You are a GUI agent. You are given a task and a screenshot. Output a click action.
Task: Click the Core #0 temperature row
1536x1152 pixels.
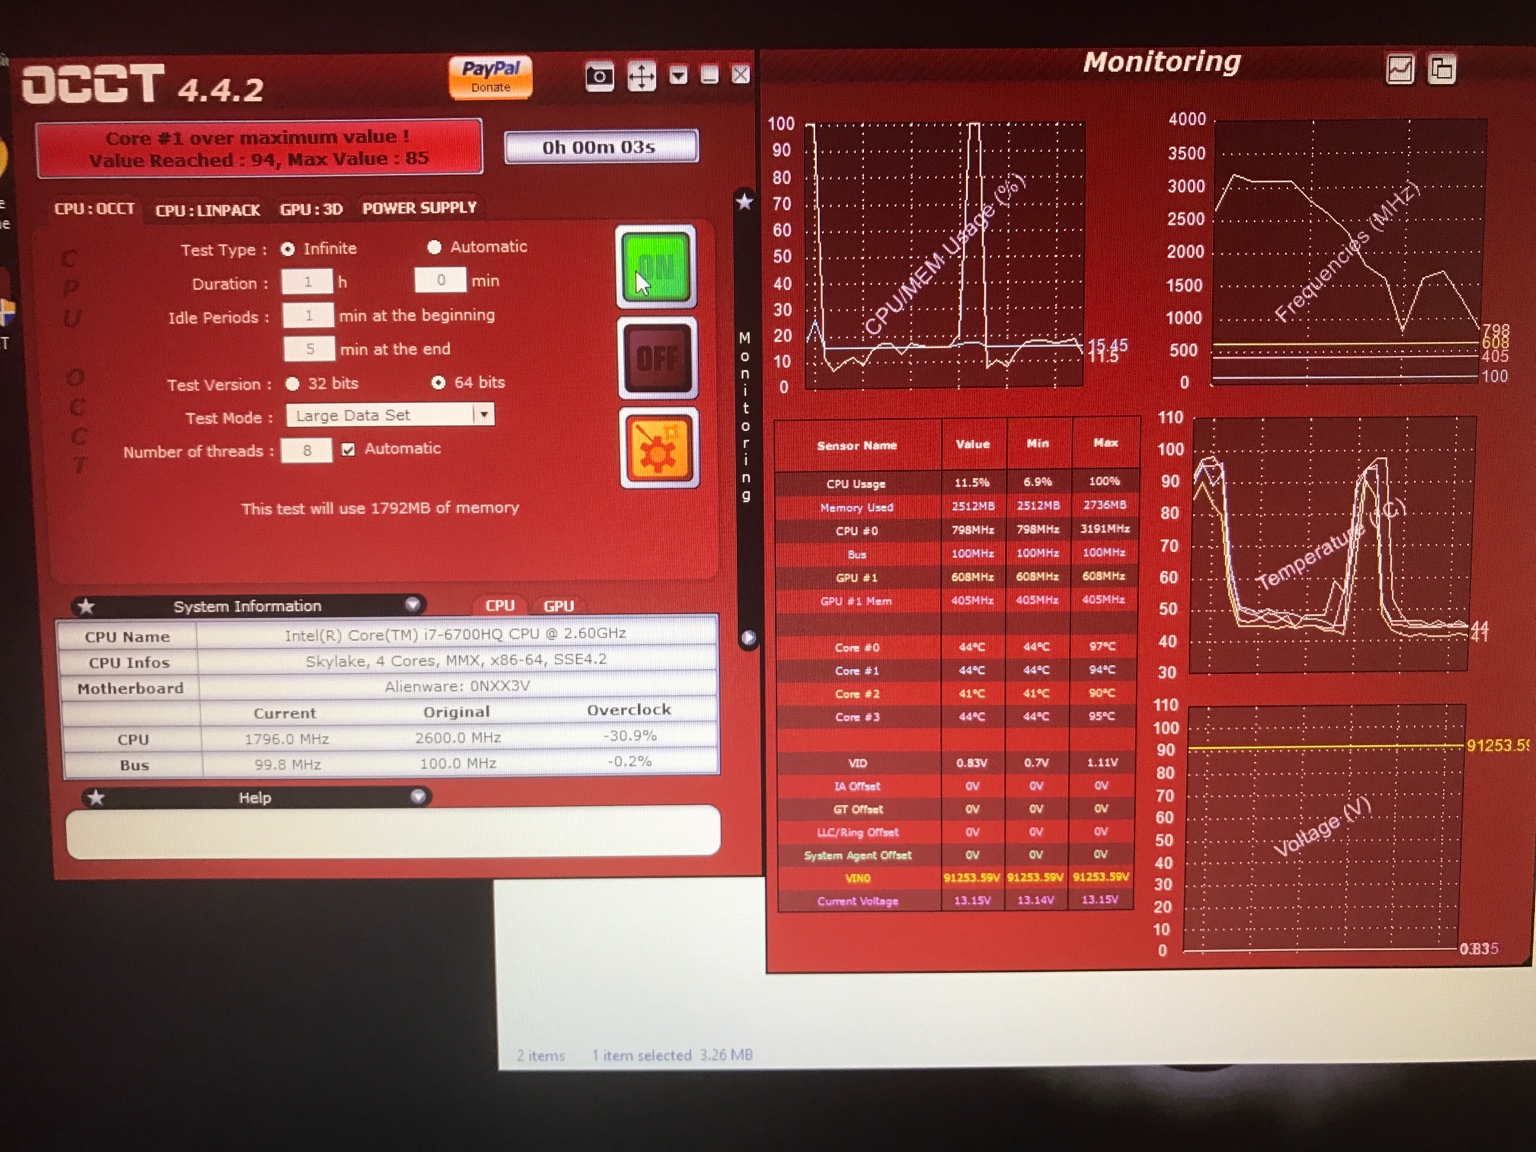pos(957,647)
